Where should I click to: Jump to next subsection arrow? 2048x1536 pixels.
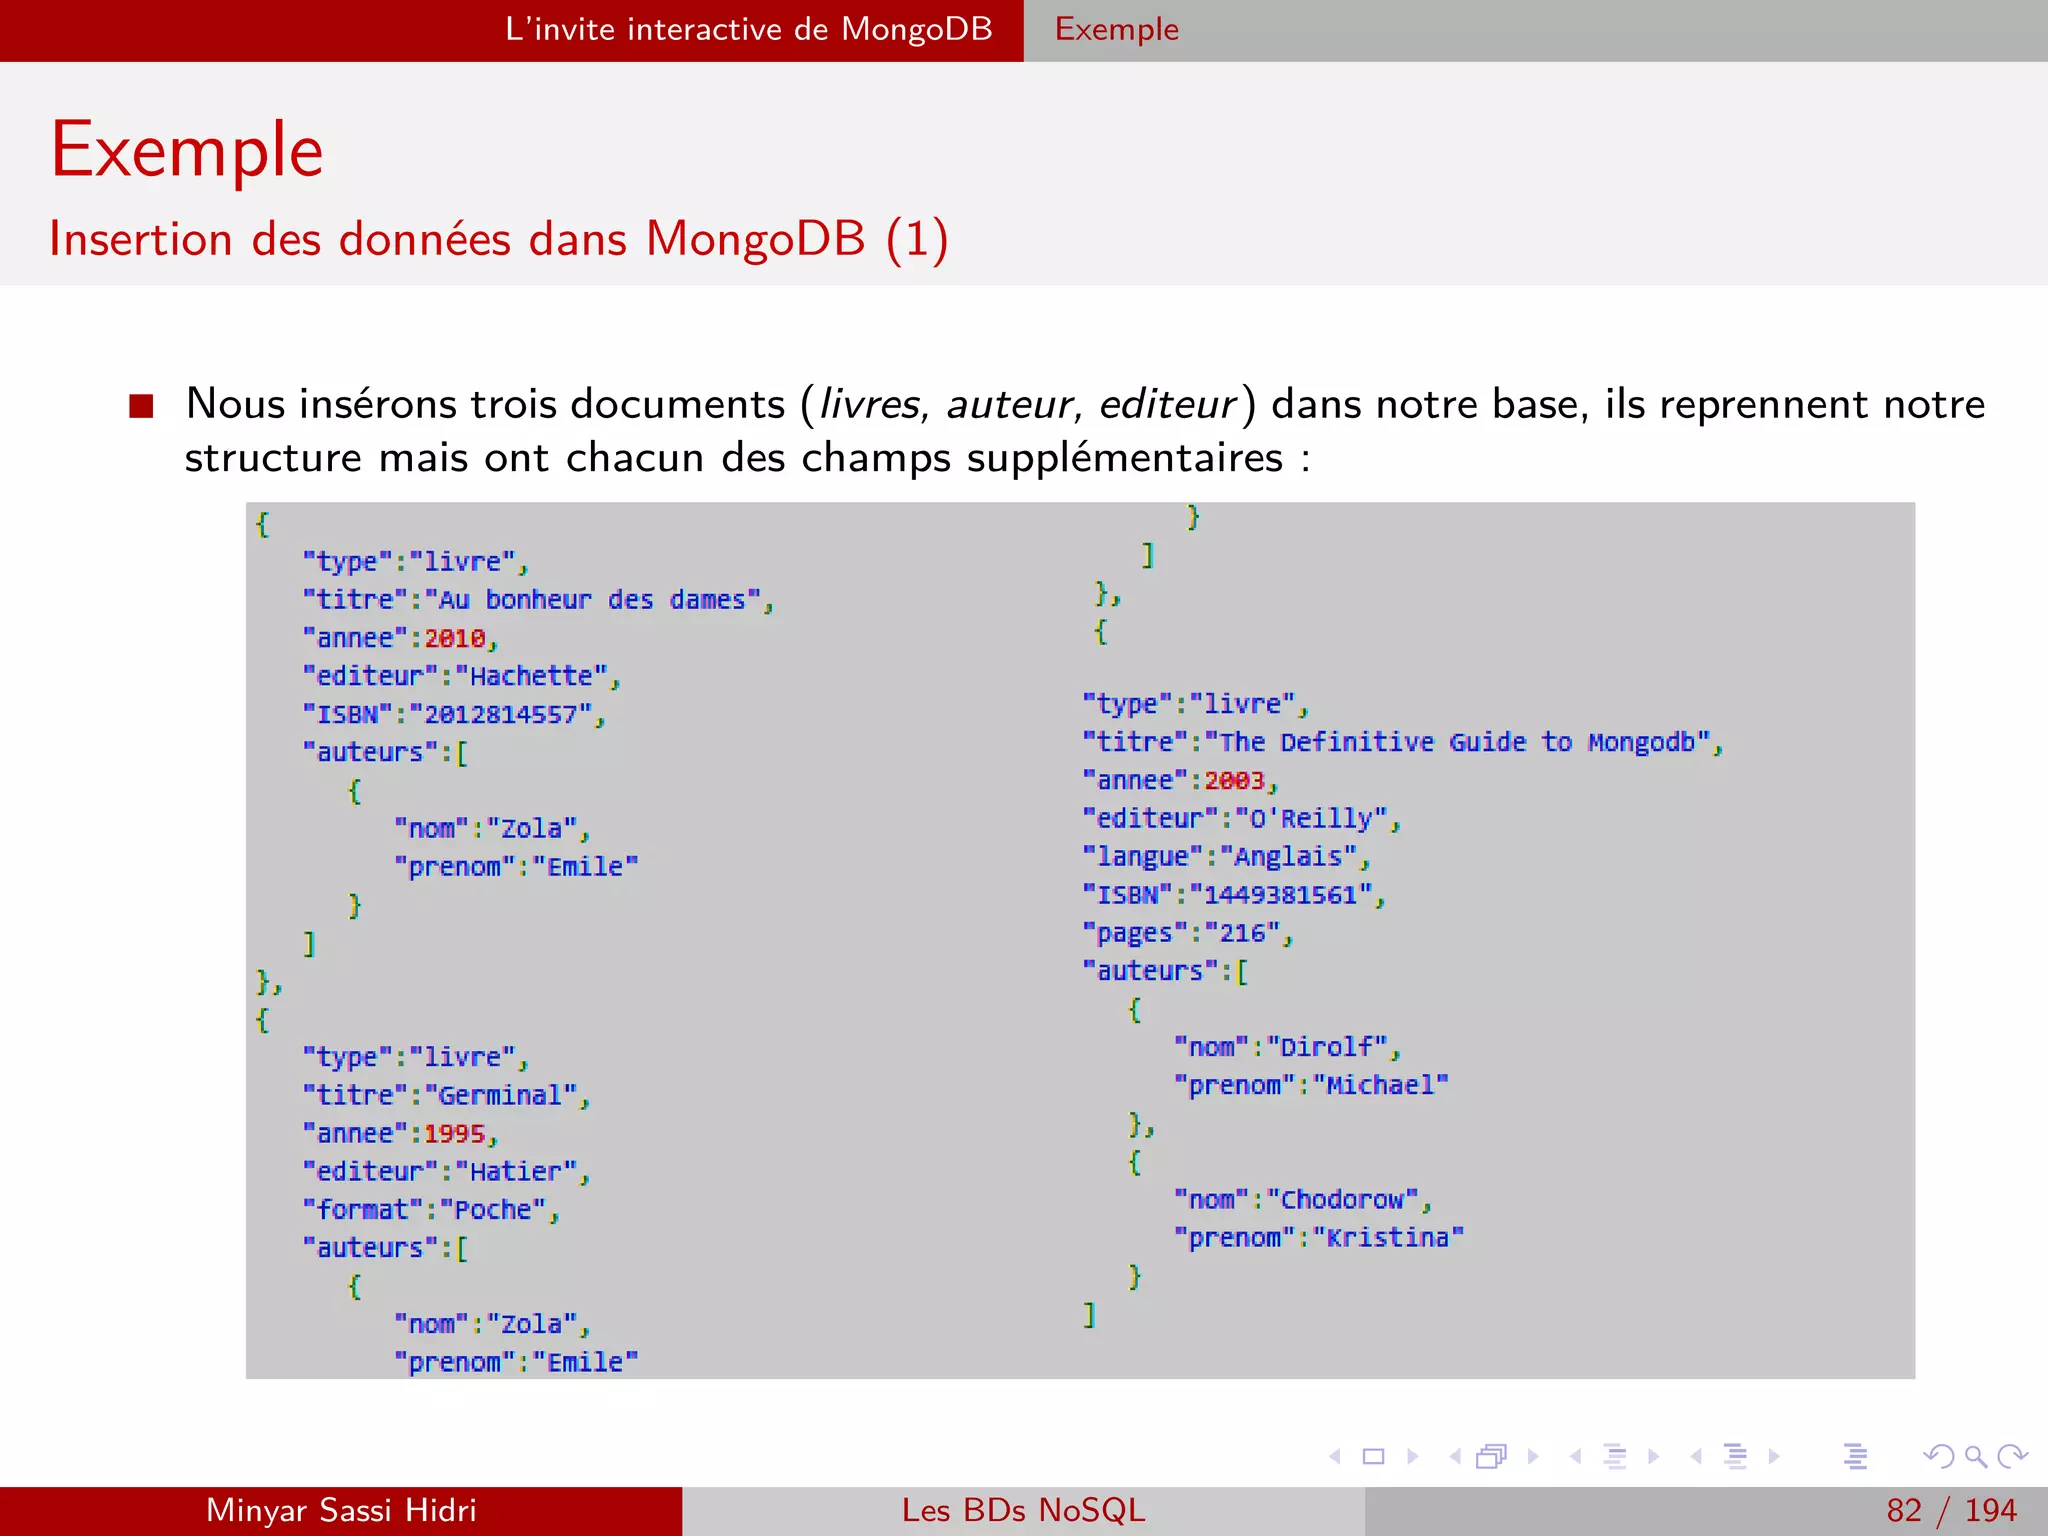[1653, 1456]
